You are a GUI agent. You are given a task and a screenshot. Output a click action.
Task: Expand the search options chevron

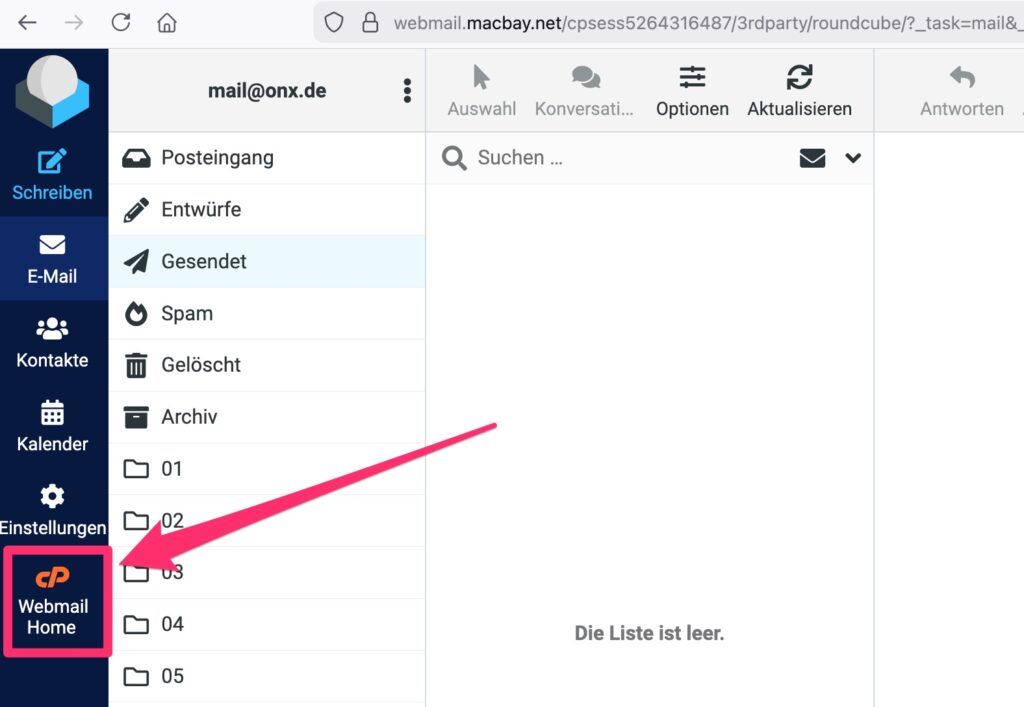(x=853, y=158)
